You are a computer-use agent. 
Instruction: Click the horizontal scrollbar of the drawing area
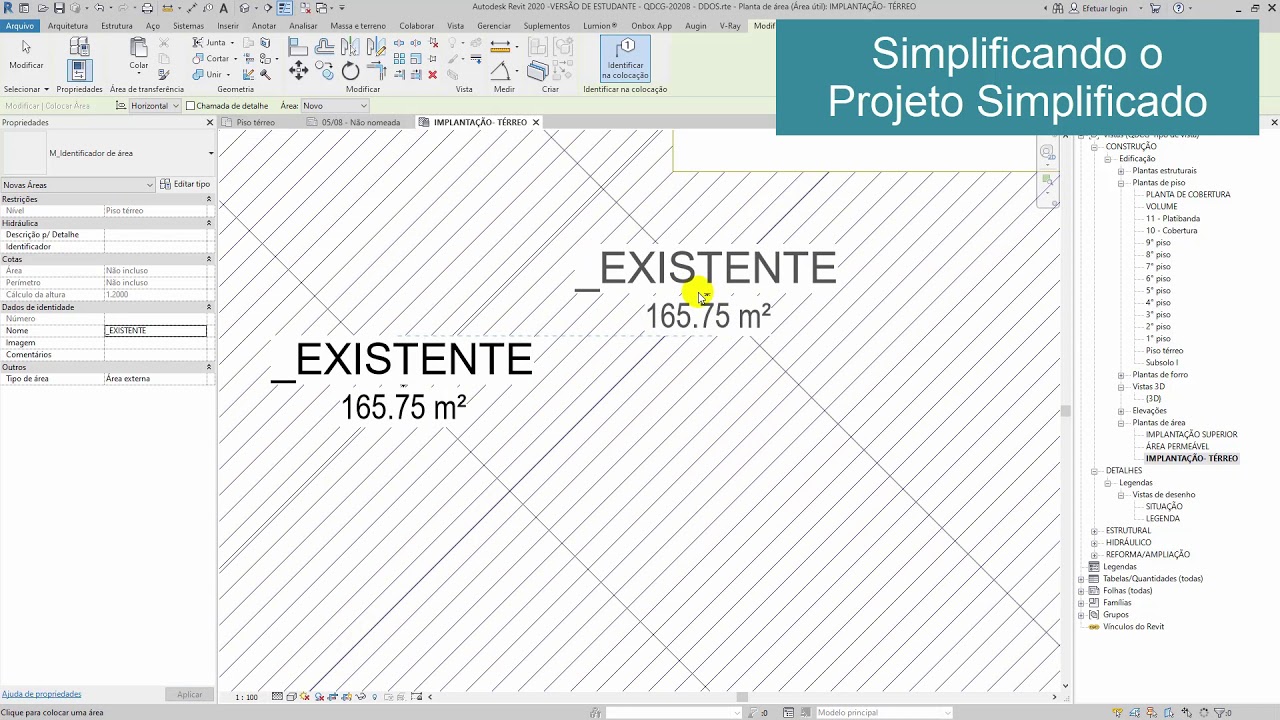[741, 697]
